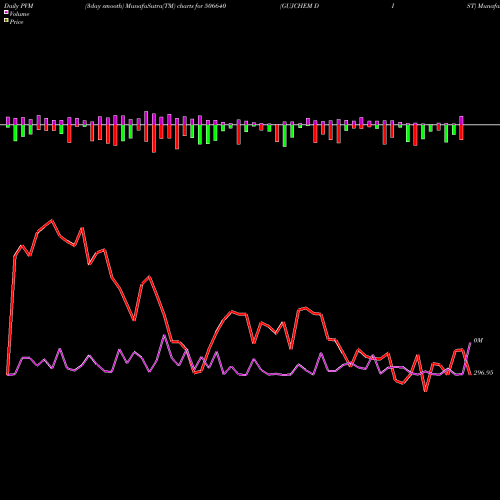Click the 296.95 price value label

483,373
